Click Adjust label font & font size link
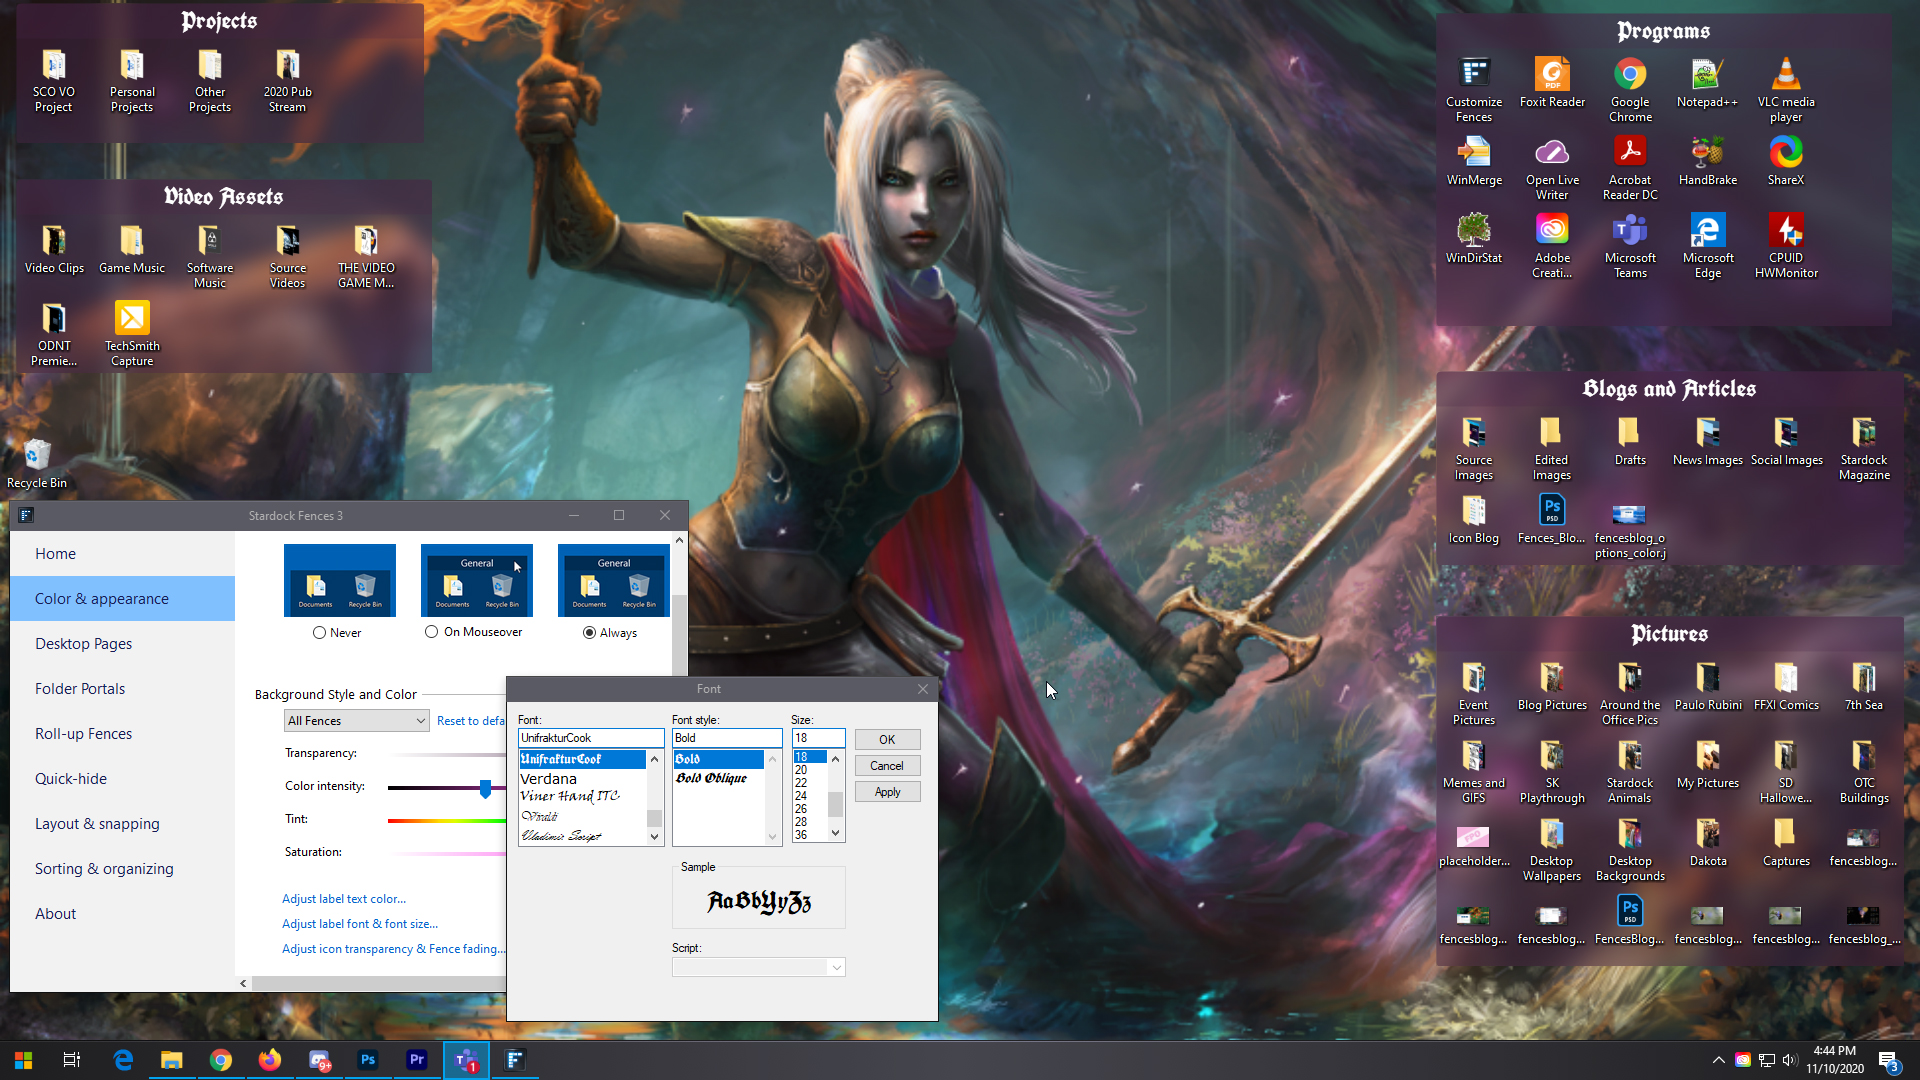The width and height of the screenshot is (1920, 1080). tap(360, 924)
